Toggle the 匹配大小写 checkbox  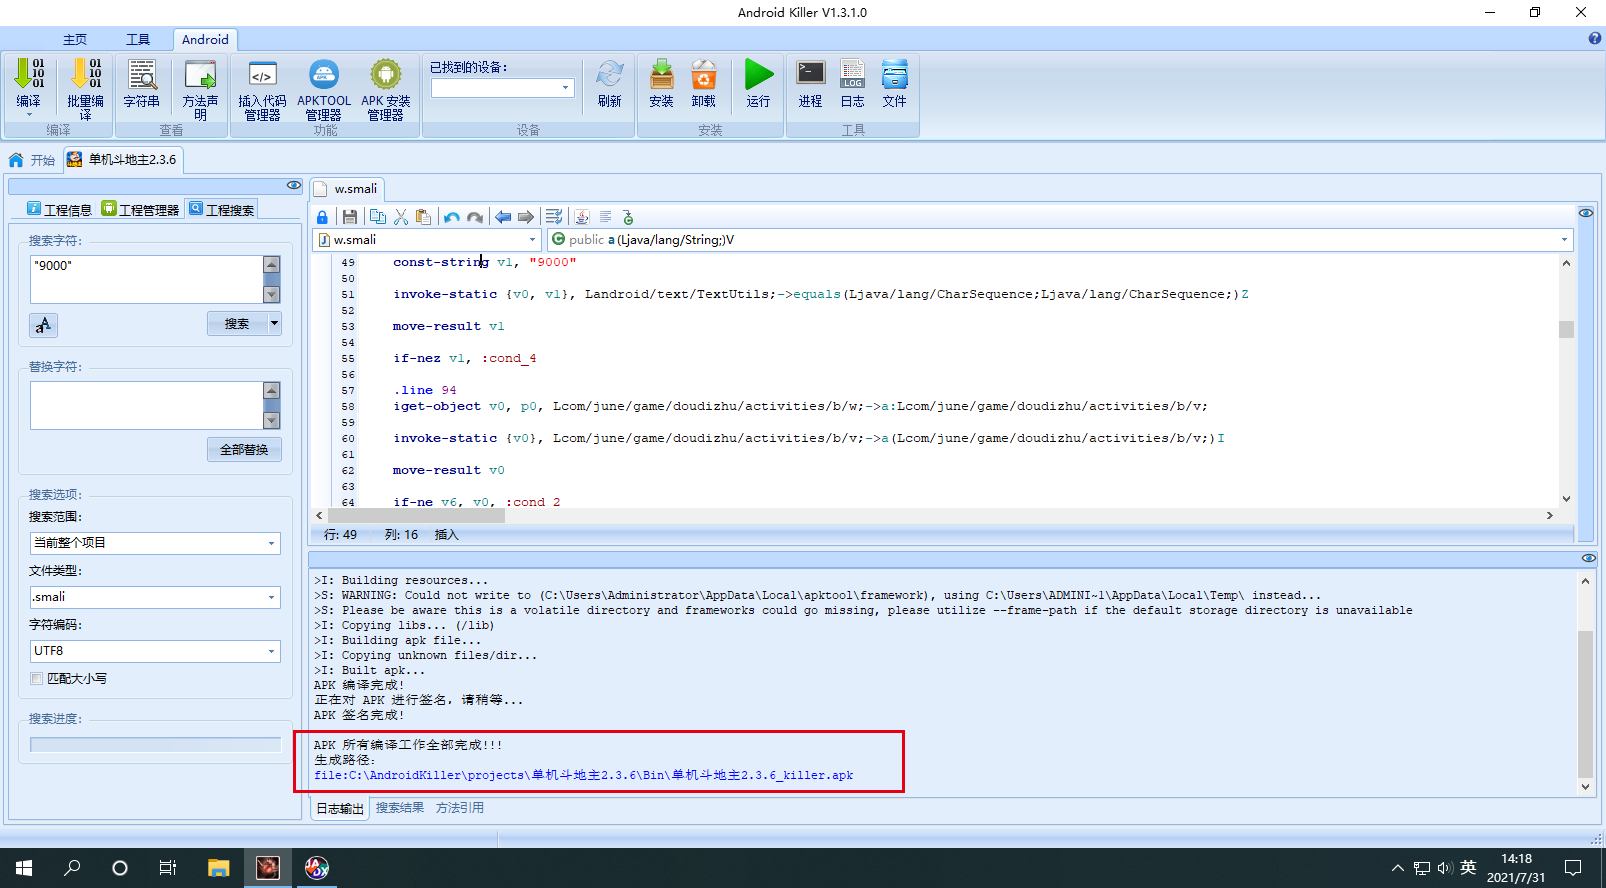click(36, 678)
